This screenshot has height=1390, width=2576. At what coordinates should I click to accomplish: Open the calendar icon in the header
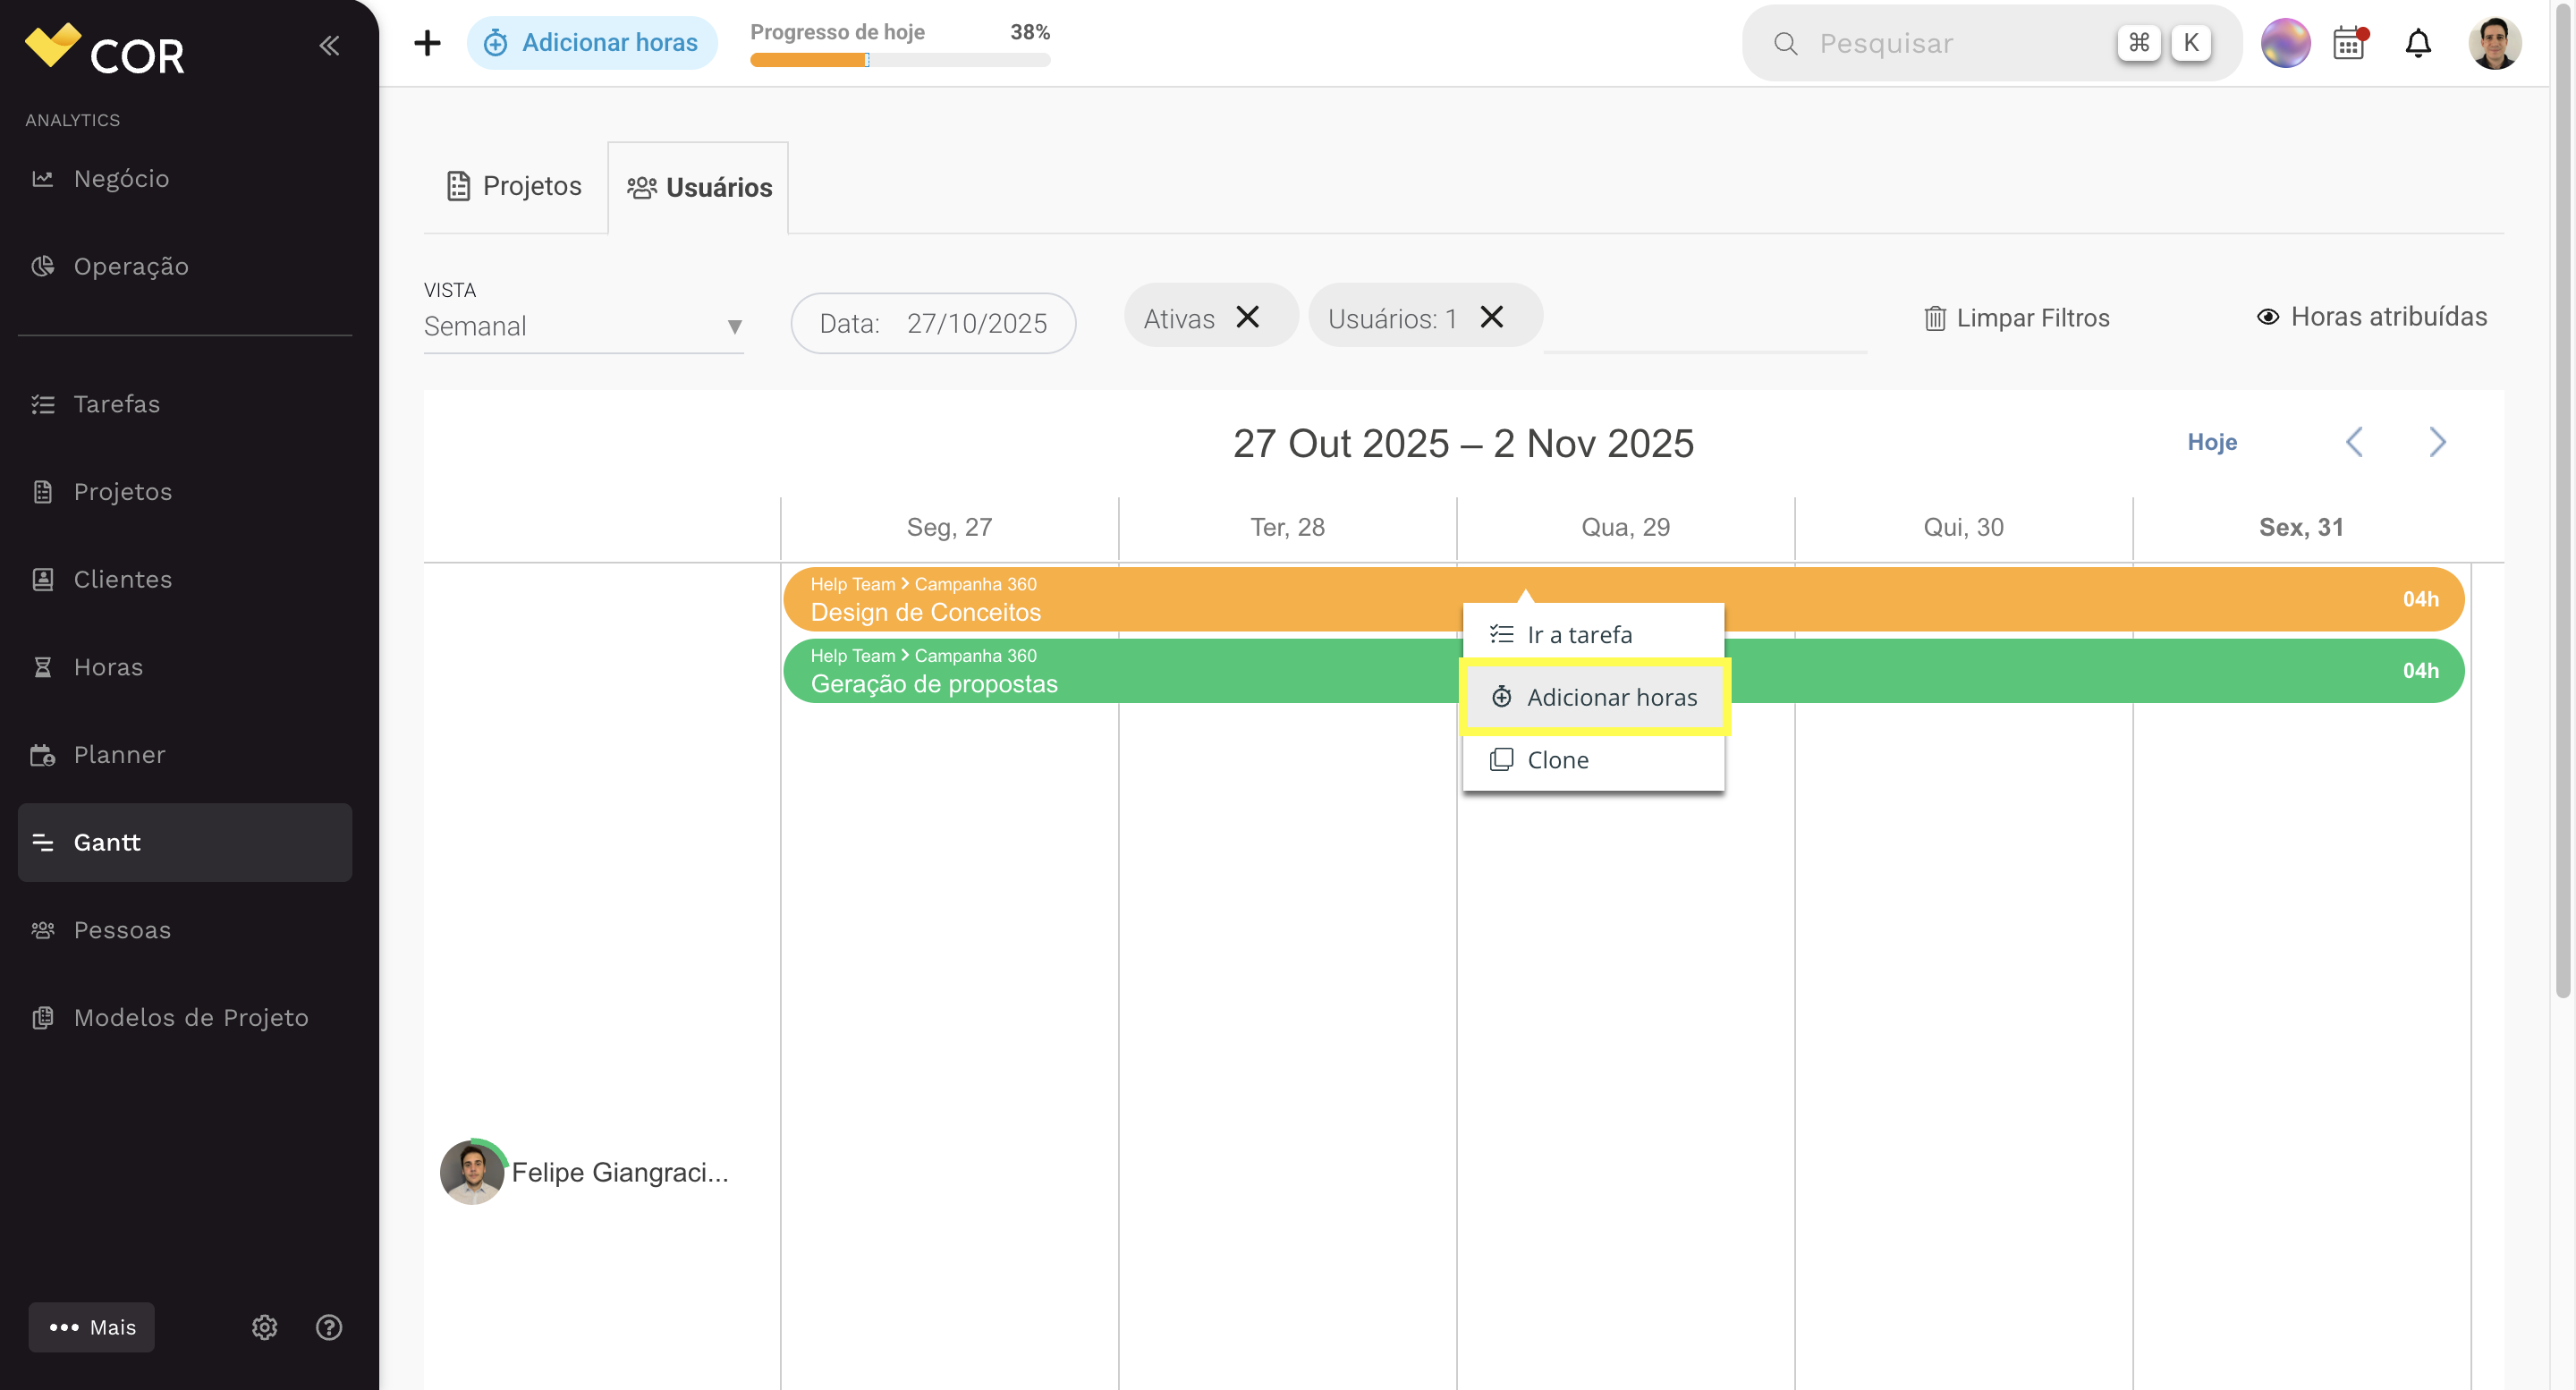click(2349, 43)
